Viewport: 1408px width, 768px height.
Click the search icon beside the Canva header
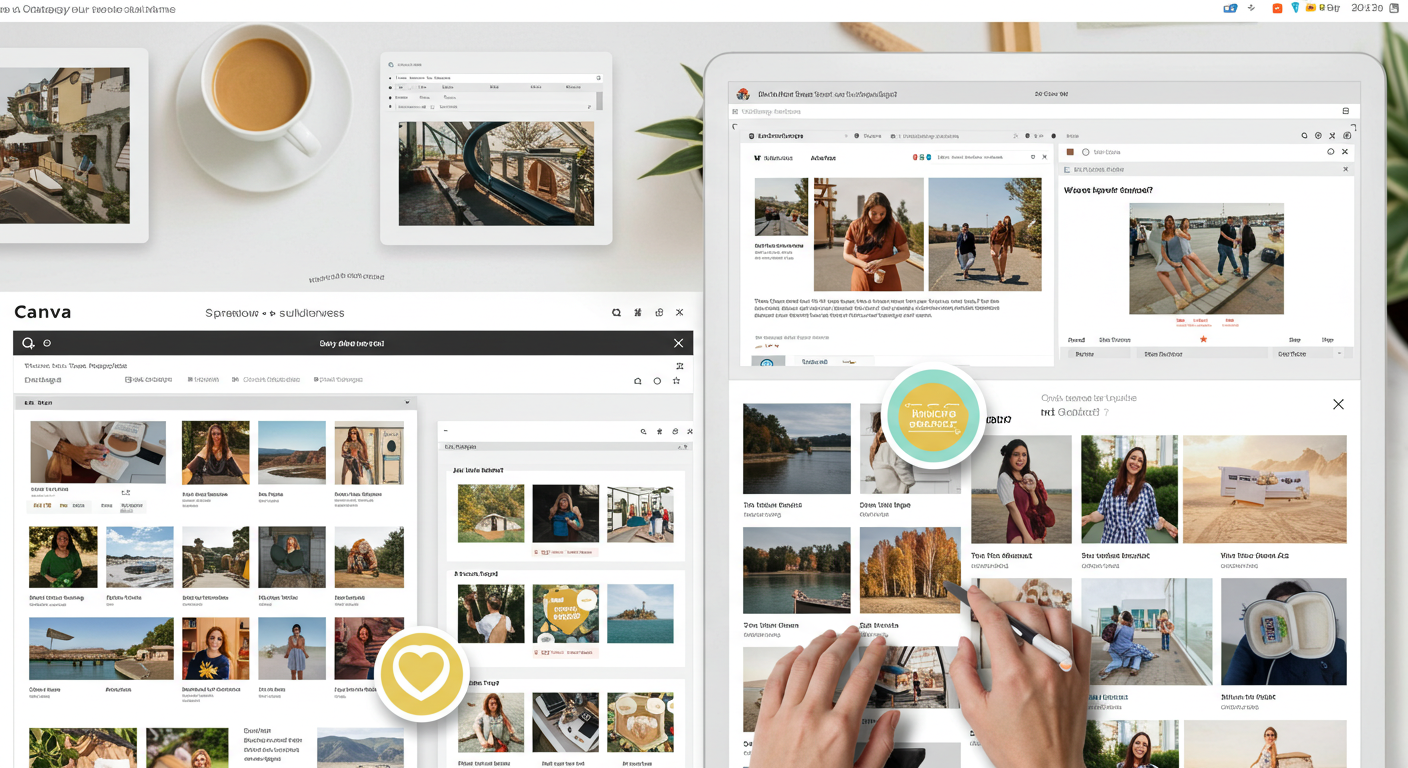[616, 313]
